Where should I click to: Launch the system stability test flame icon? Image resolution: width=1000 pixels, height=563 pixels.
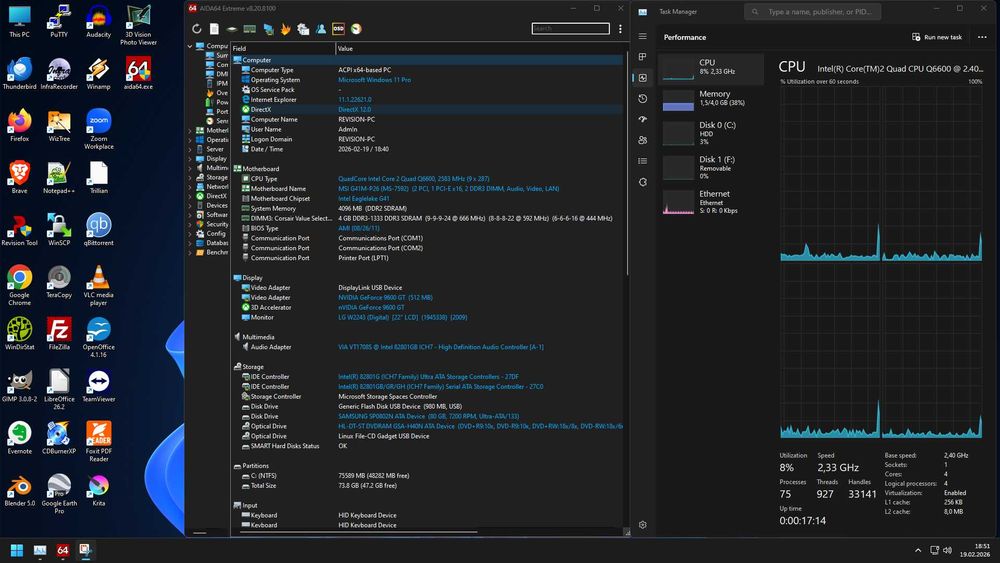286,29
